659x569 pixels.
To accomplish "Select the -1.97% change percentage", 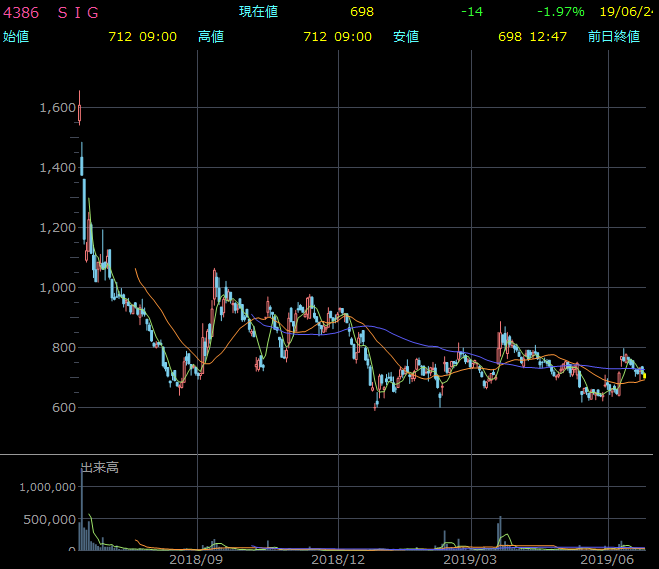I will pyautogui.click(x=561, y=12).
